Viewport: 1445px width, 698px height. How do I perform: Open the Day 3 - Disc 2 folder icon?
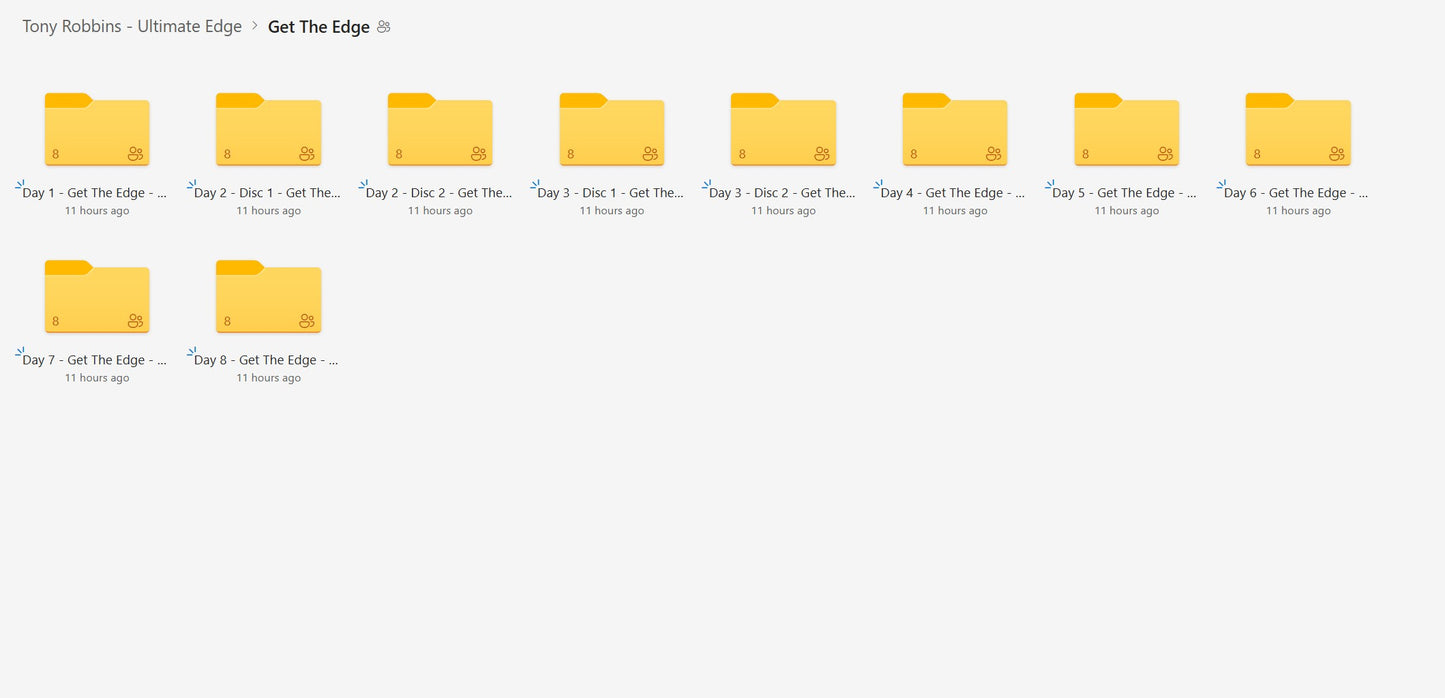783,129
